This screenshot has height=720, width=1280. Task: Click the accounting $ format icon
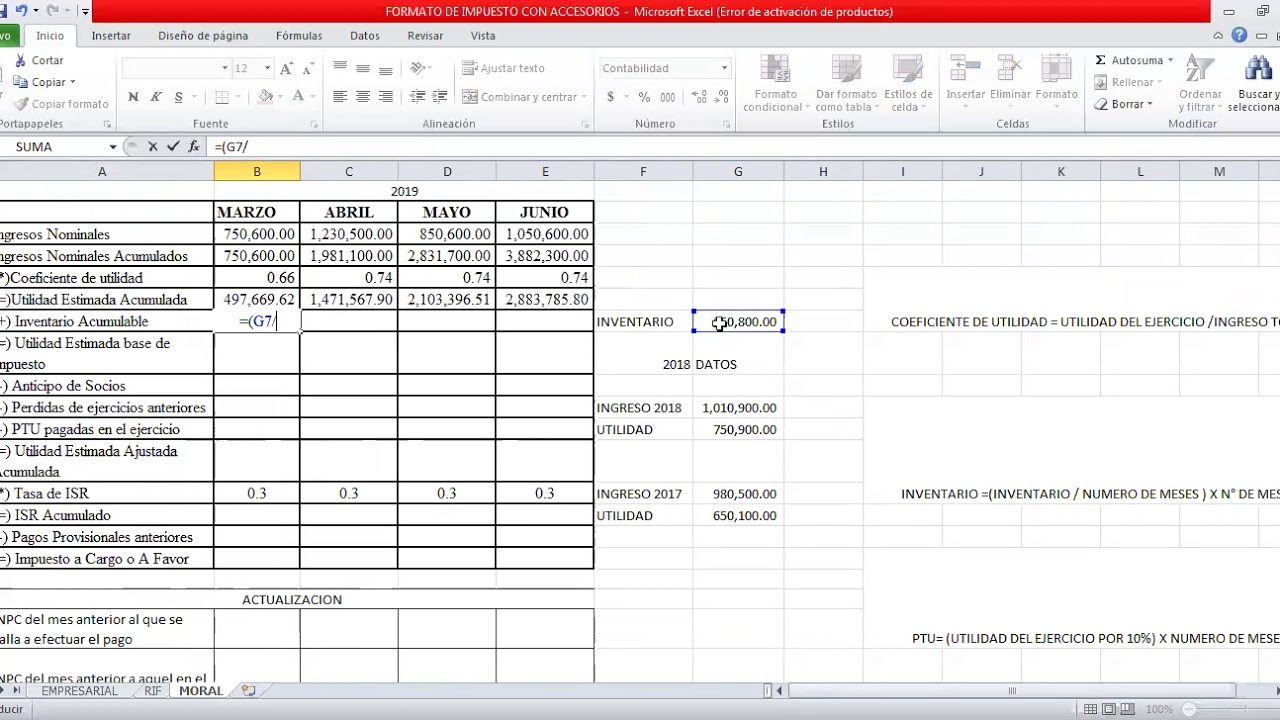point(610,97)
